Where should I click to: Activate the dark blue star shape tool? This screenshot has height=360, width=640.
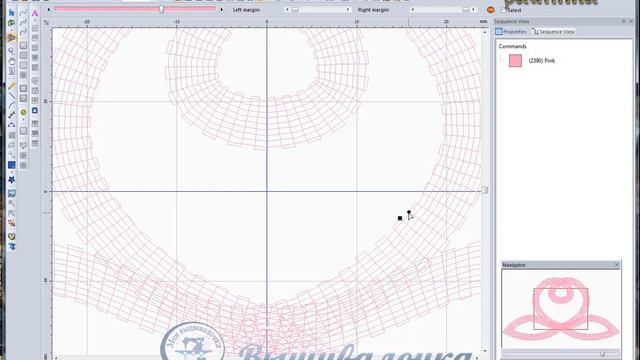11,180
